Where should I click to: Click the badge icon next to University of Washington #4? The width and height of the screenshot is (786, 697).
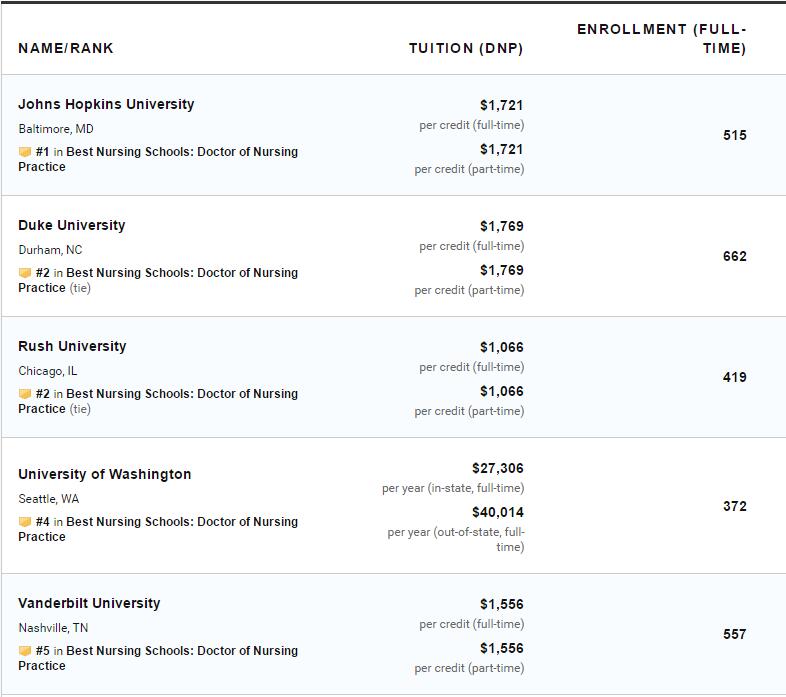(25, 521)
